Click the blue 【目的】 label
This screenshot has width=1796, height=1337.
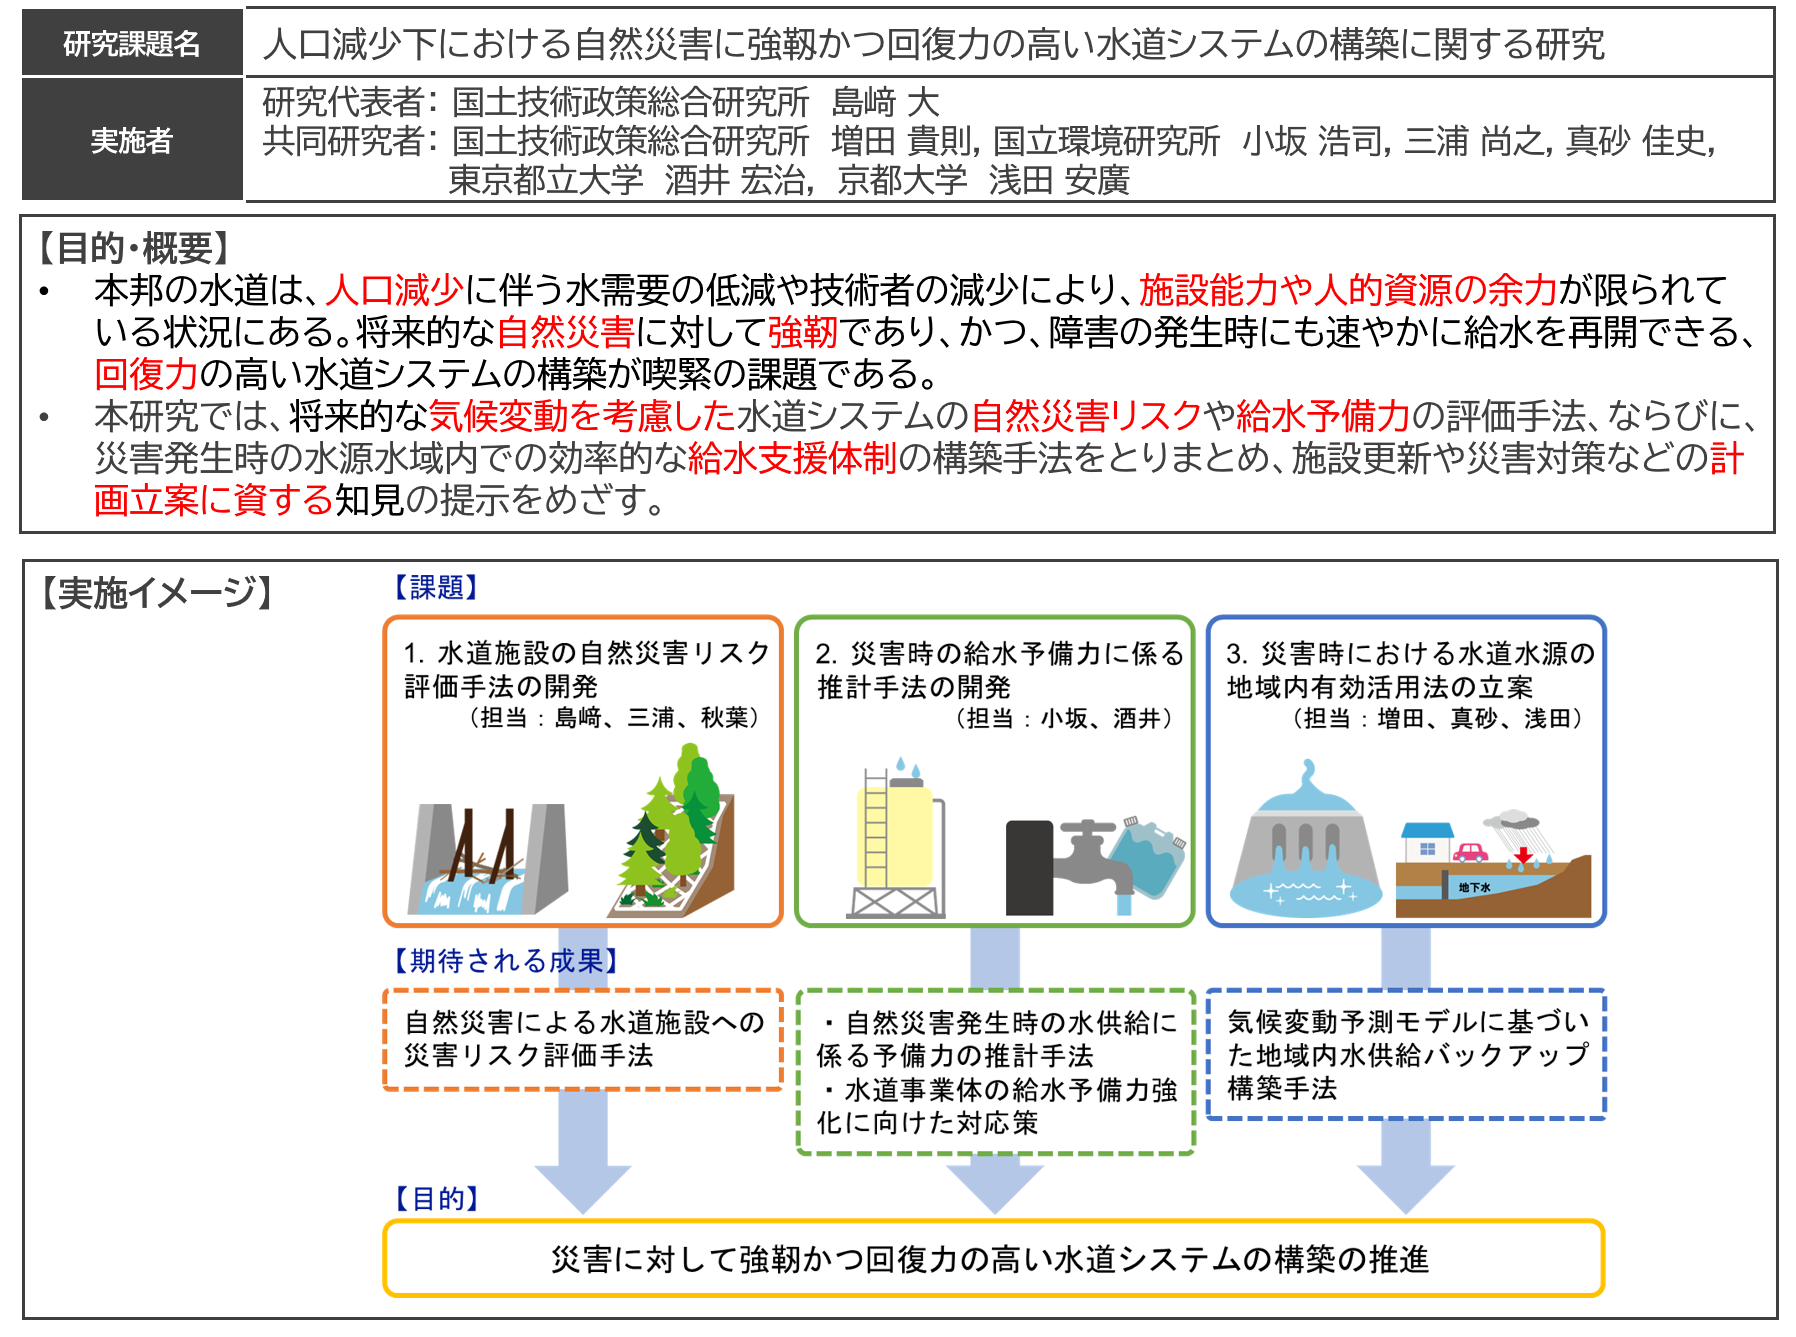click(437, 1198)
